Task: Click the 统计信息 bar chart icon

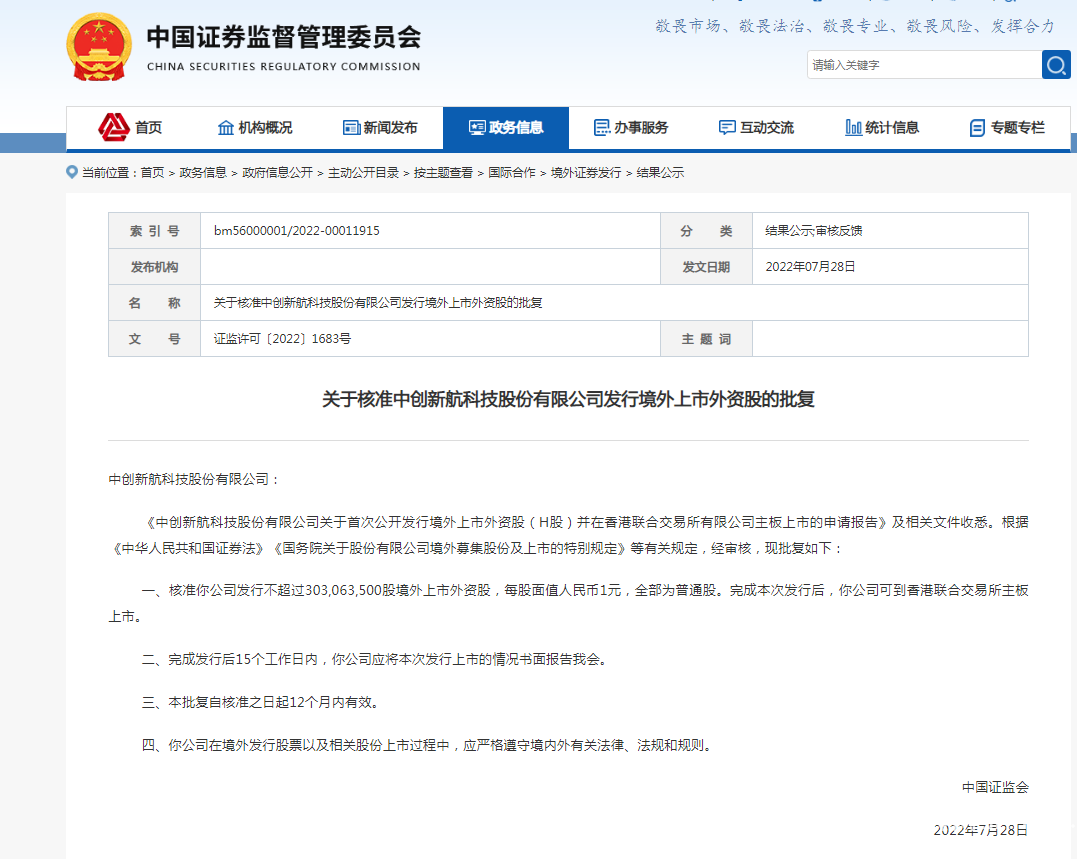Action: pyautogui.click(x=853, y=128)
